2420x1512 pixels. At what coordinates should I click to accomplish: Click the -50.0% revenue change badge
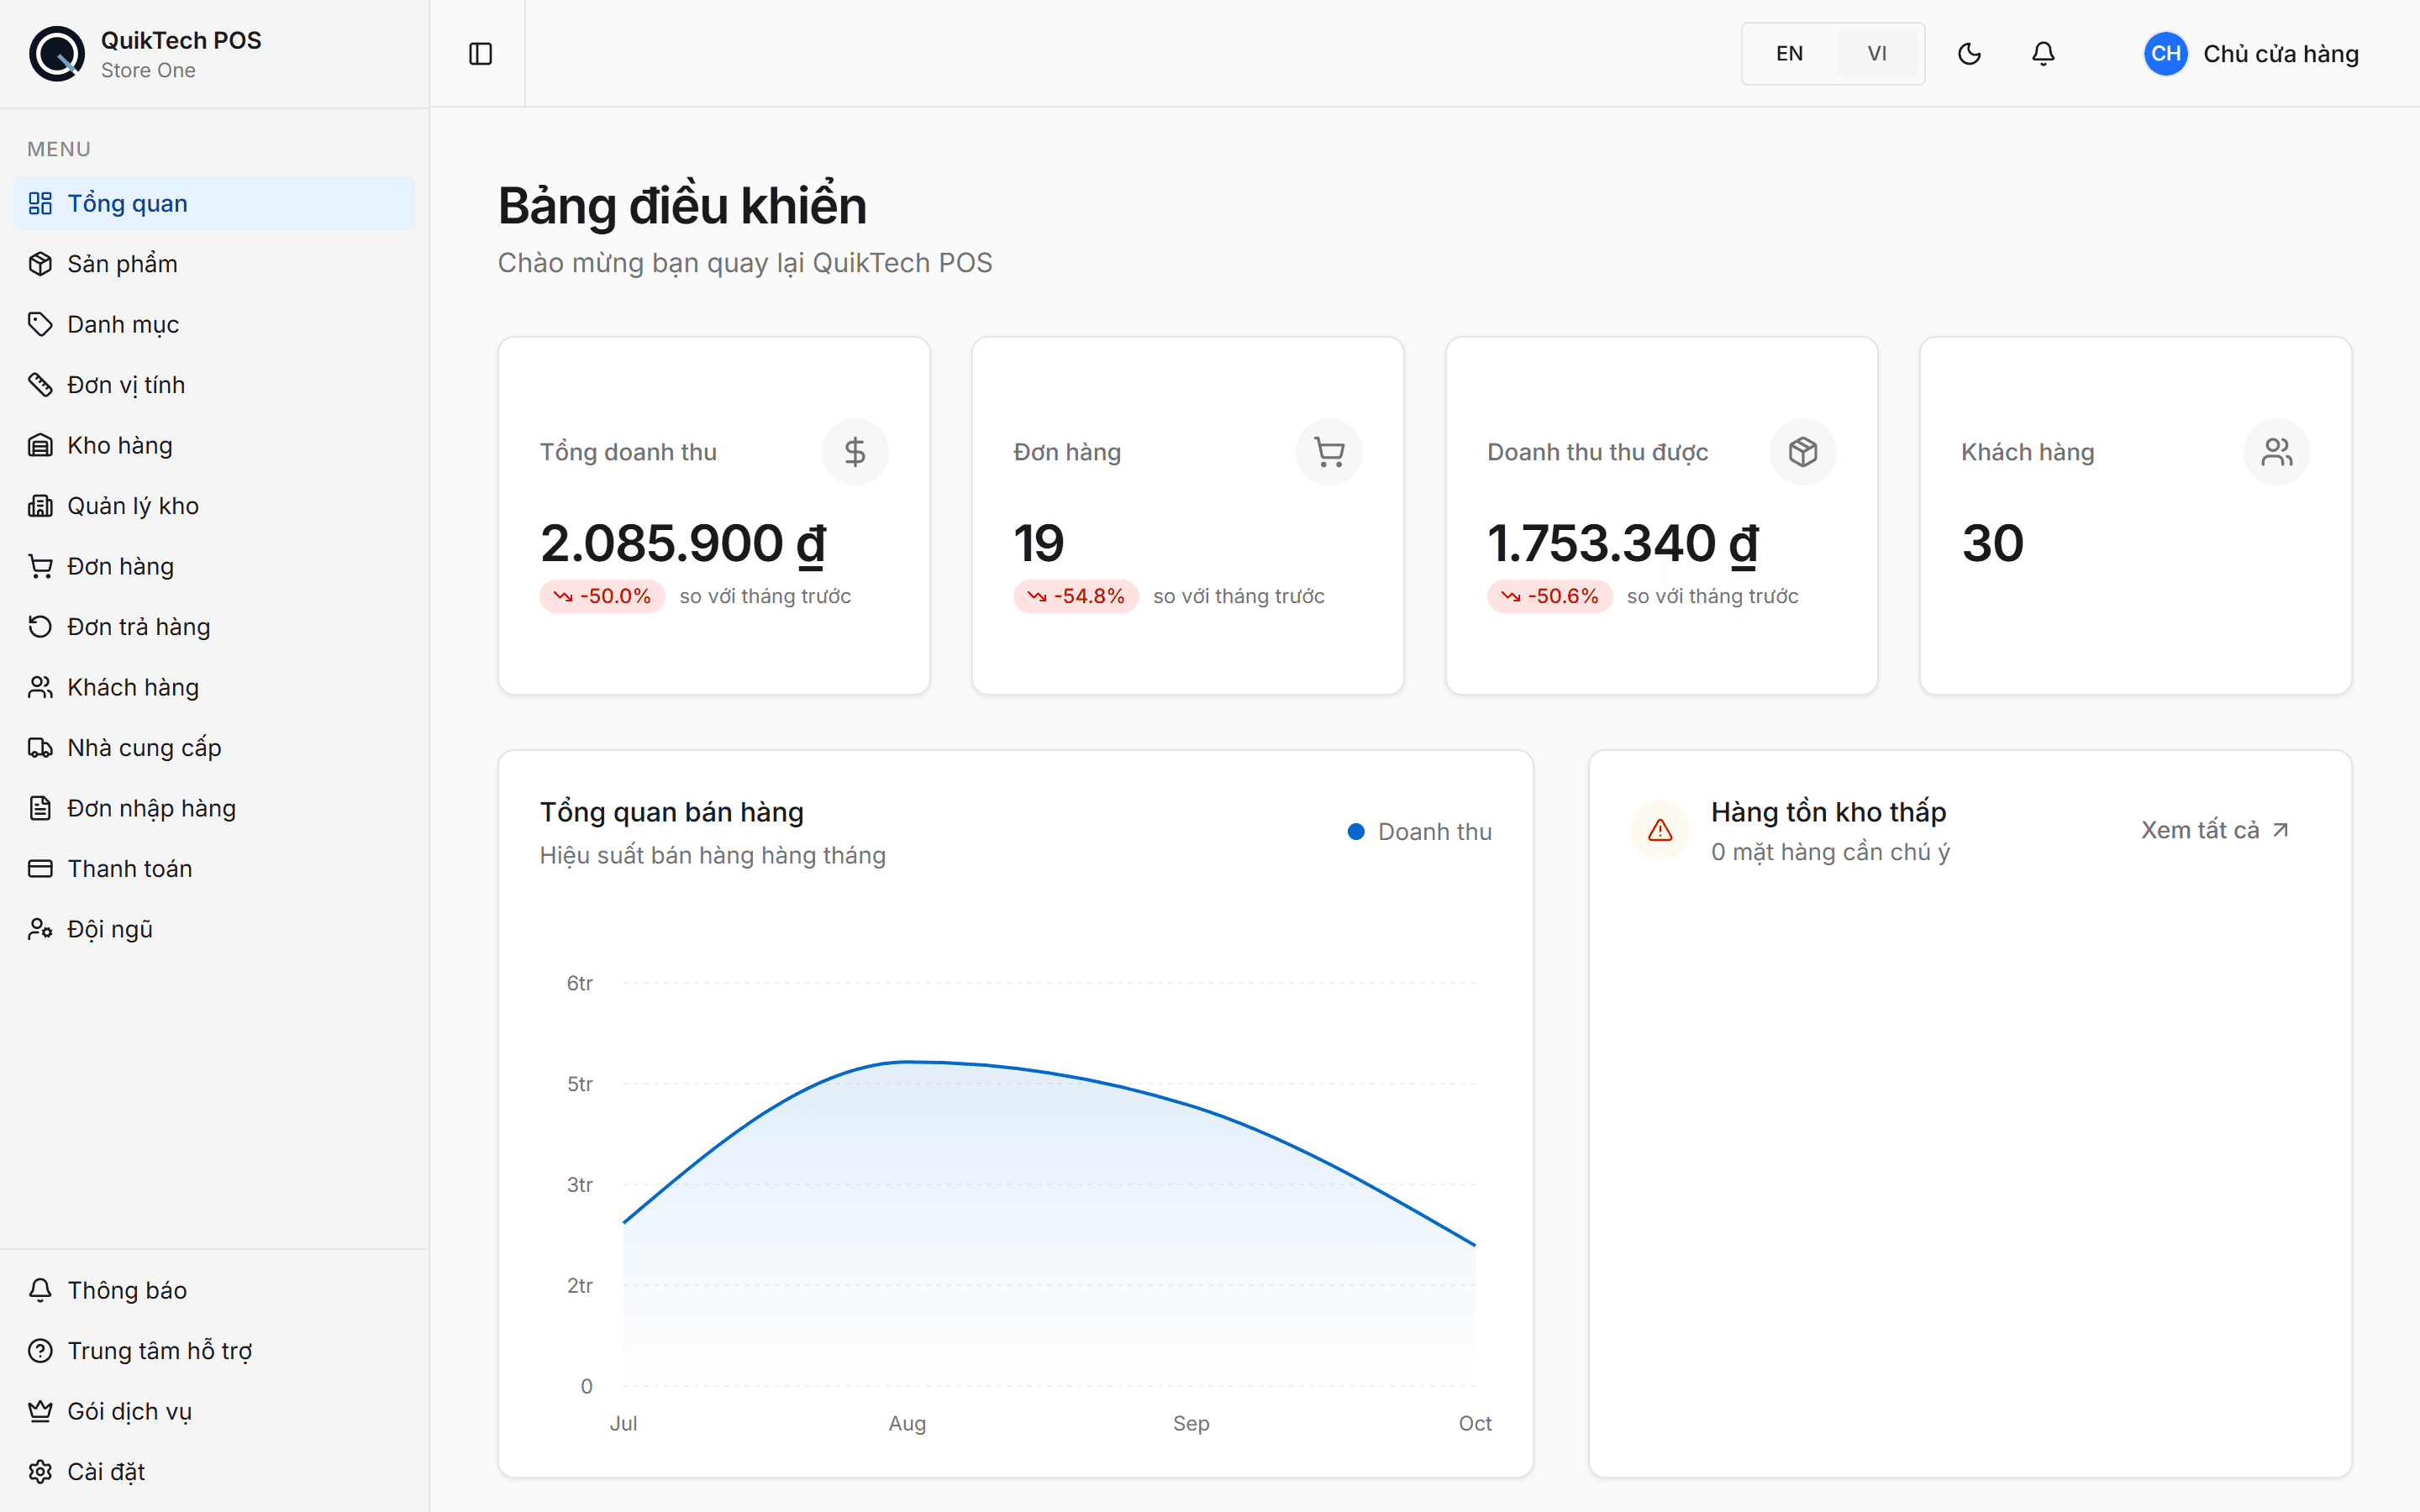[x=602, y=596]
